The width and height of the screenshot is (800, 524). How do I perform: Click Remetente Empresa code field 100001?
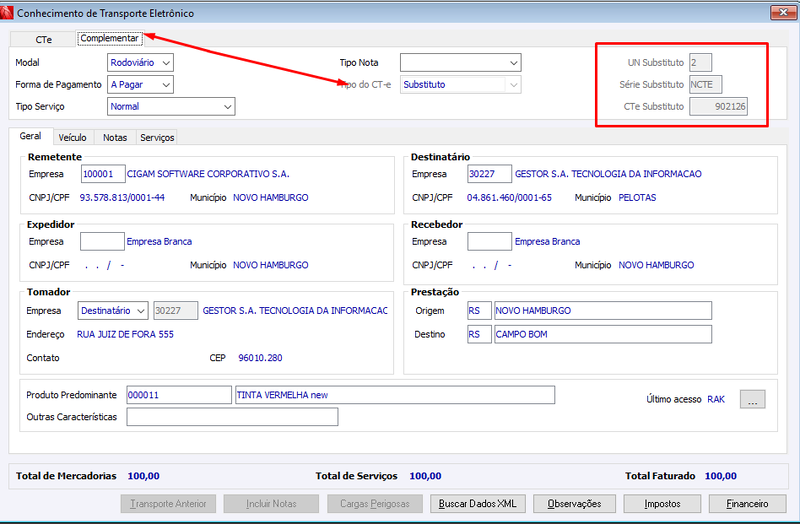click(x=103, y=174)
